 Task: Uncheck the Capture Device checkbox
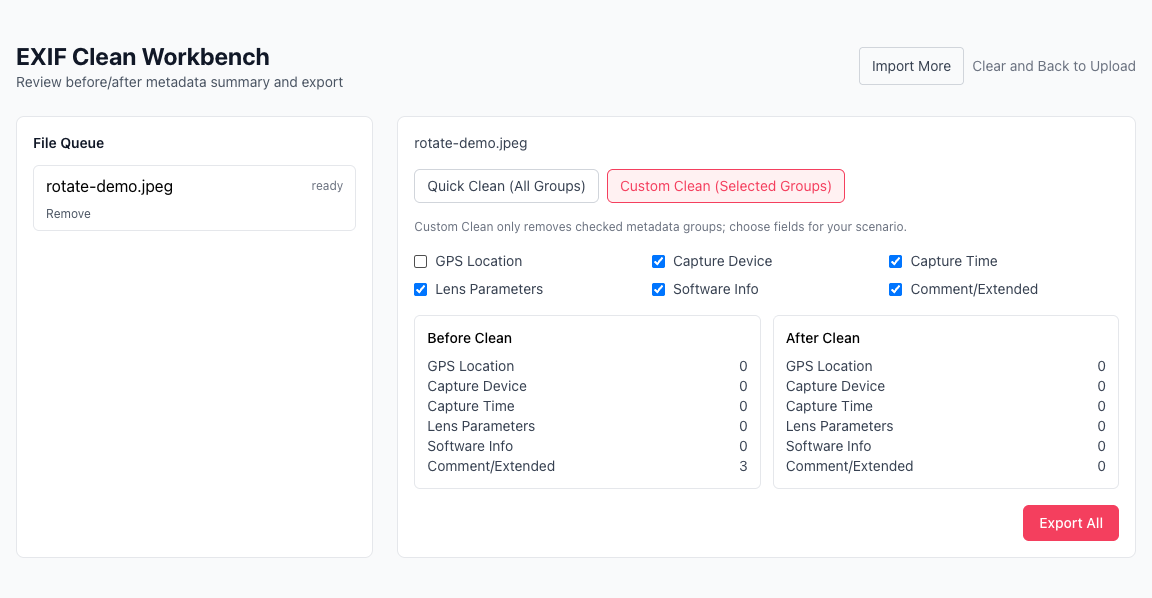click(659, 262)
